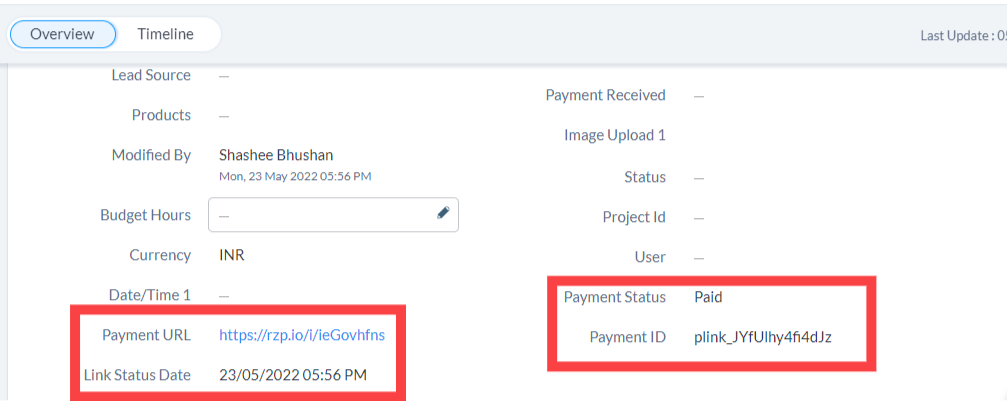The width and height of the screenshot is (1007, 401).
Task: Click the 'Payment Received' field label
Action: [606, 95]
